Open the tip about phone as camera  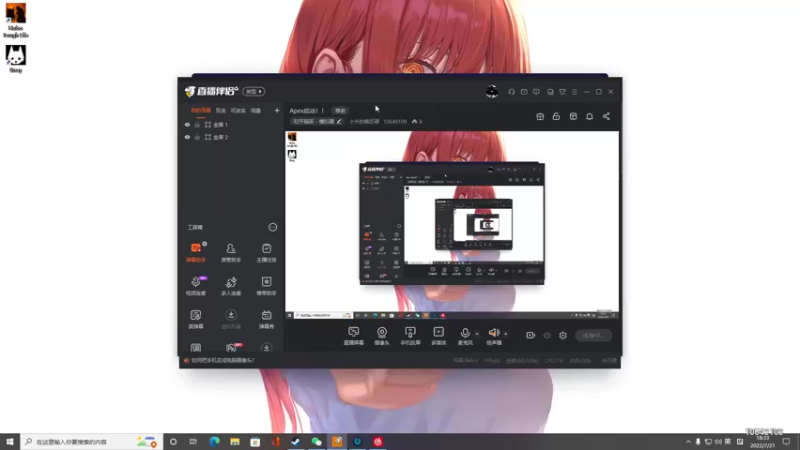pos(222,360)
